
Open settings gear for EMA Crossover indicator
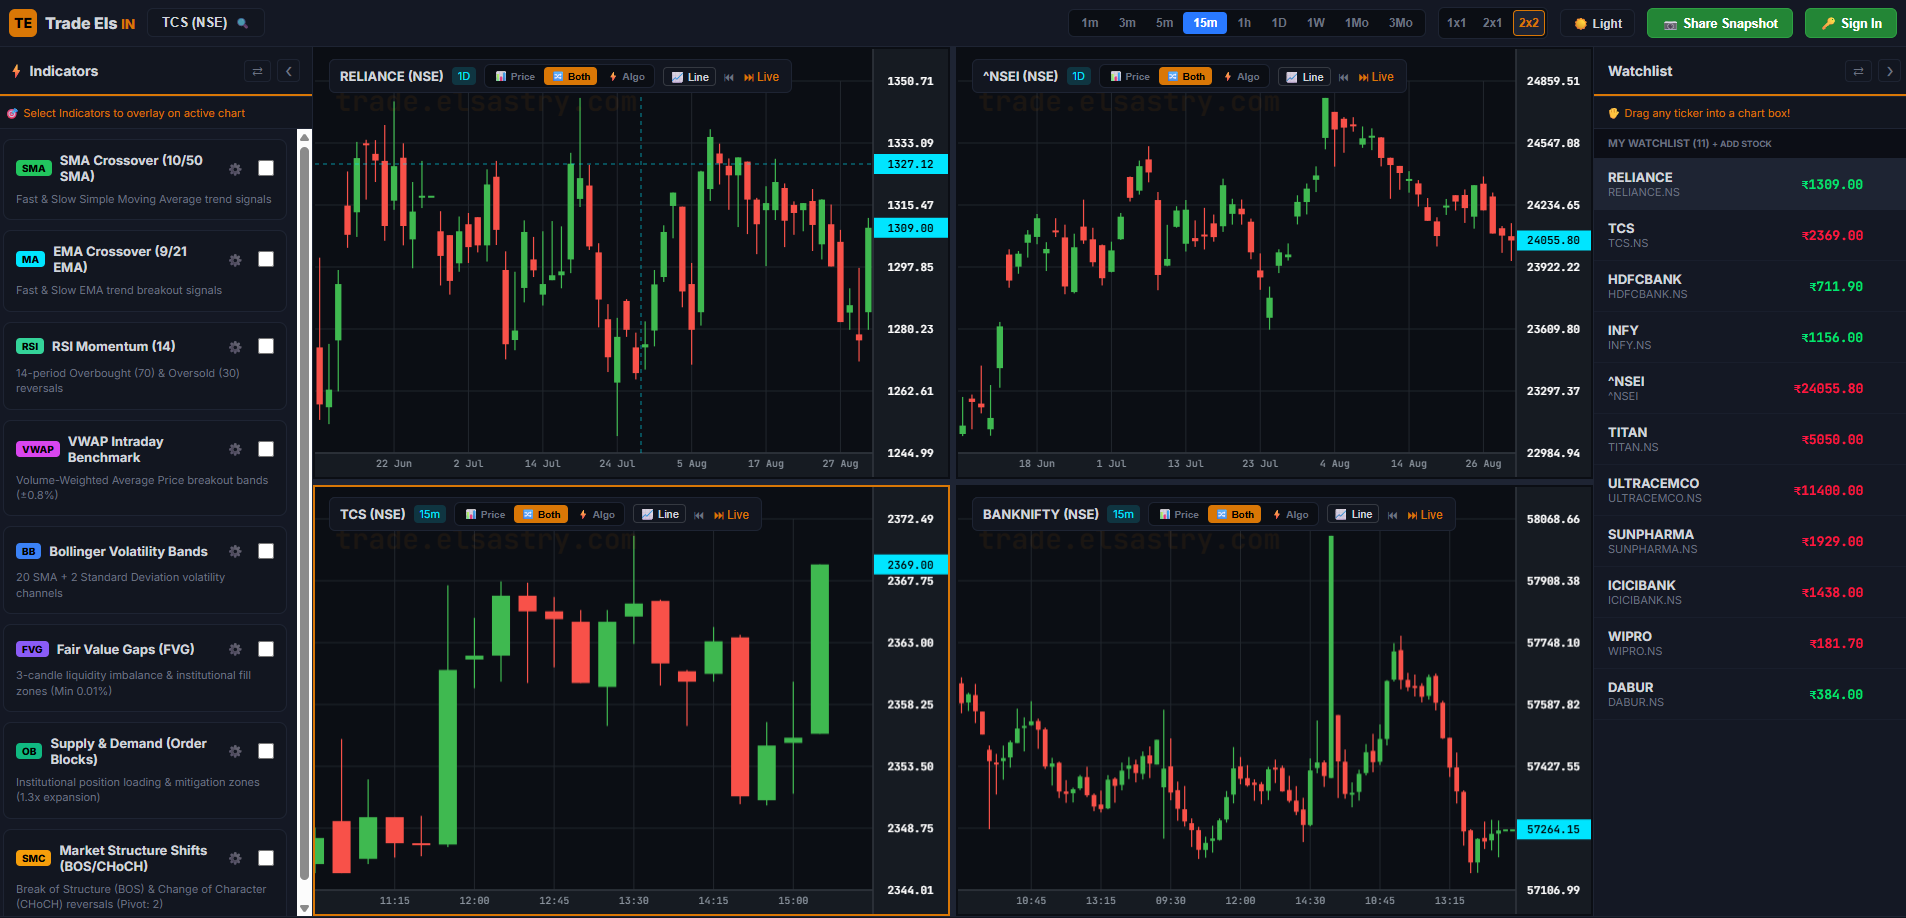point(235,260)
